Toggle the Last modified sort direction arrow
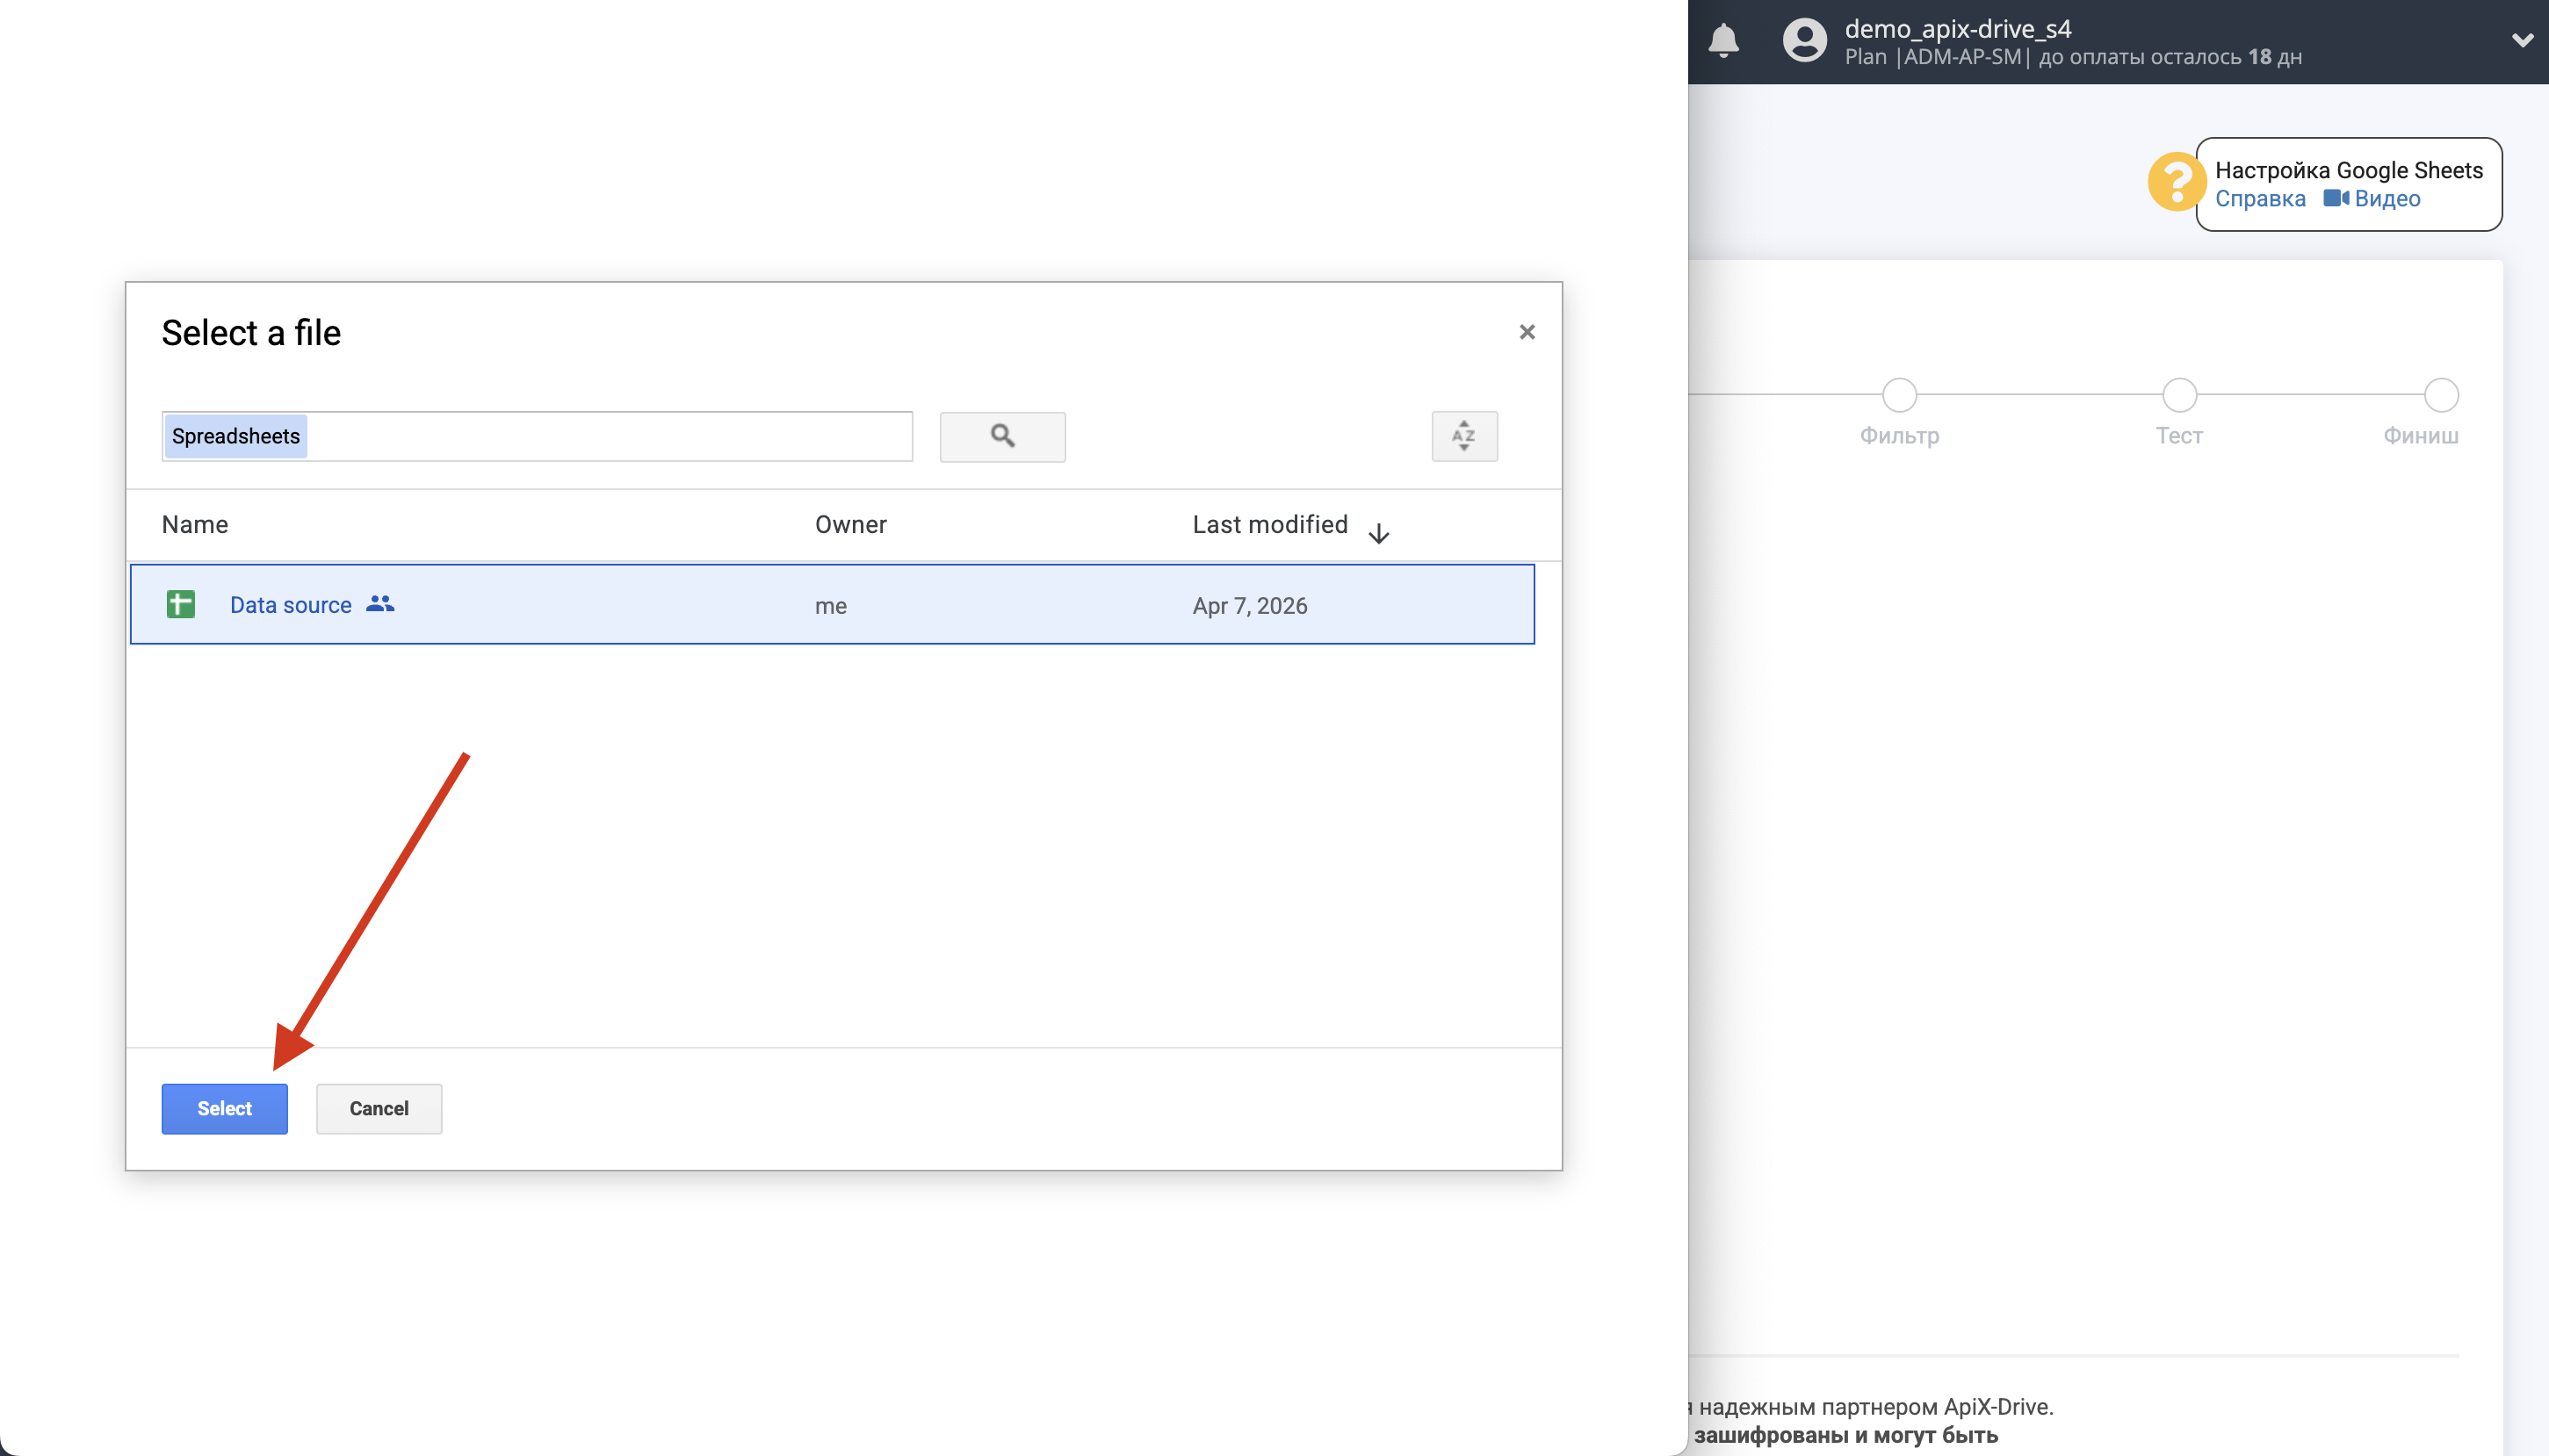 [x=1378, y=531]
